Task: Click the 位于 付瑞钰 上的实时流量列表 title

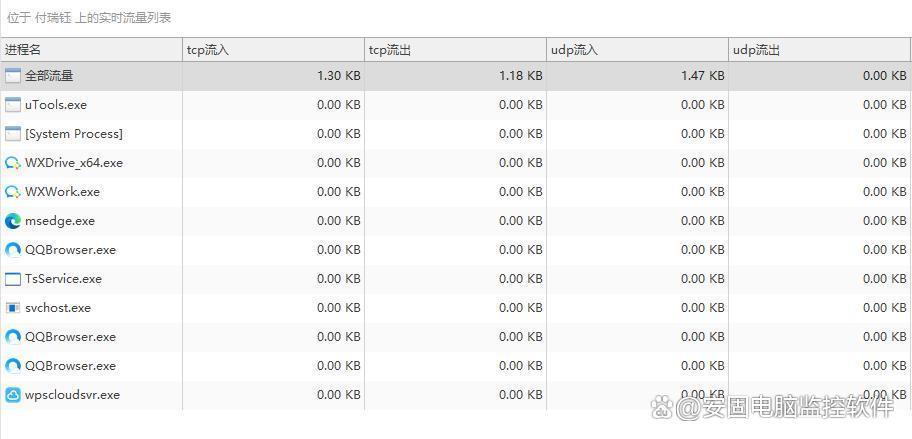Action: coord(89,18)
